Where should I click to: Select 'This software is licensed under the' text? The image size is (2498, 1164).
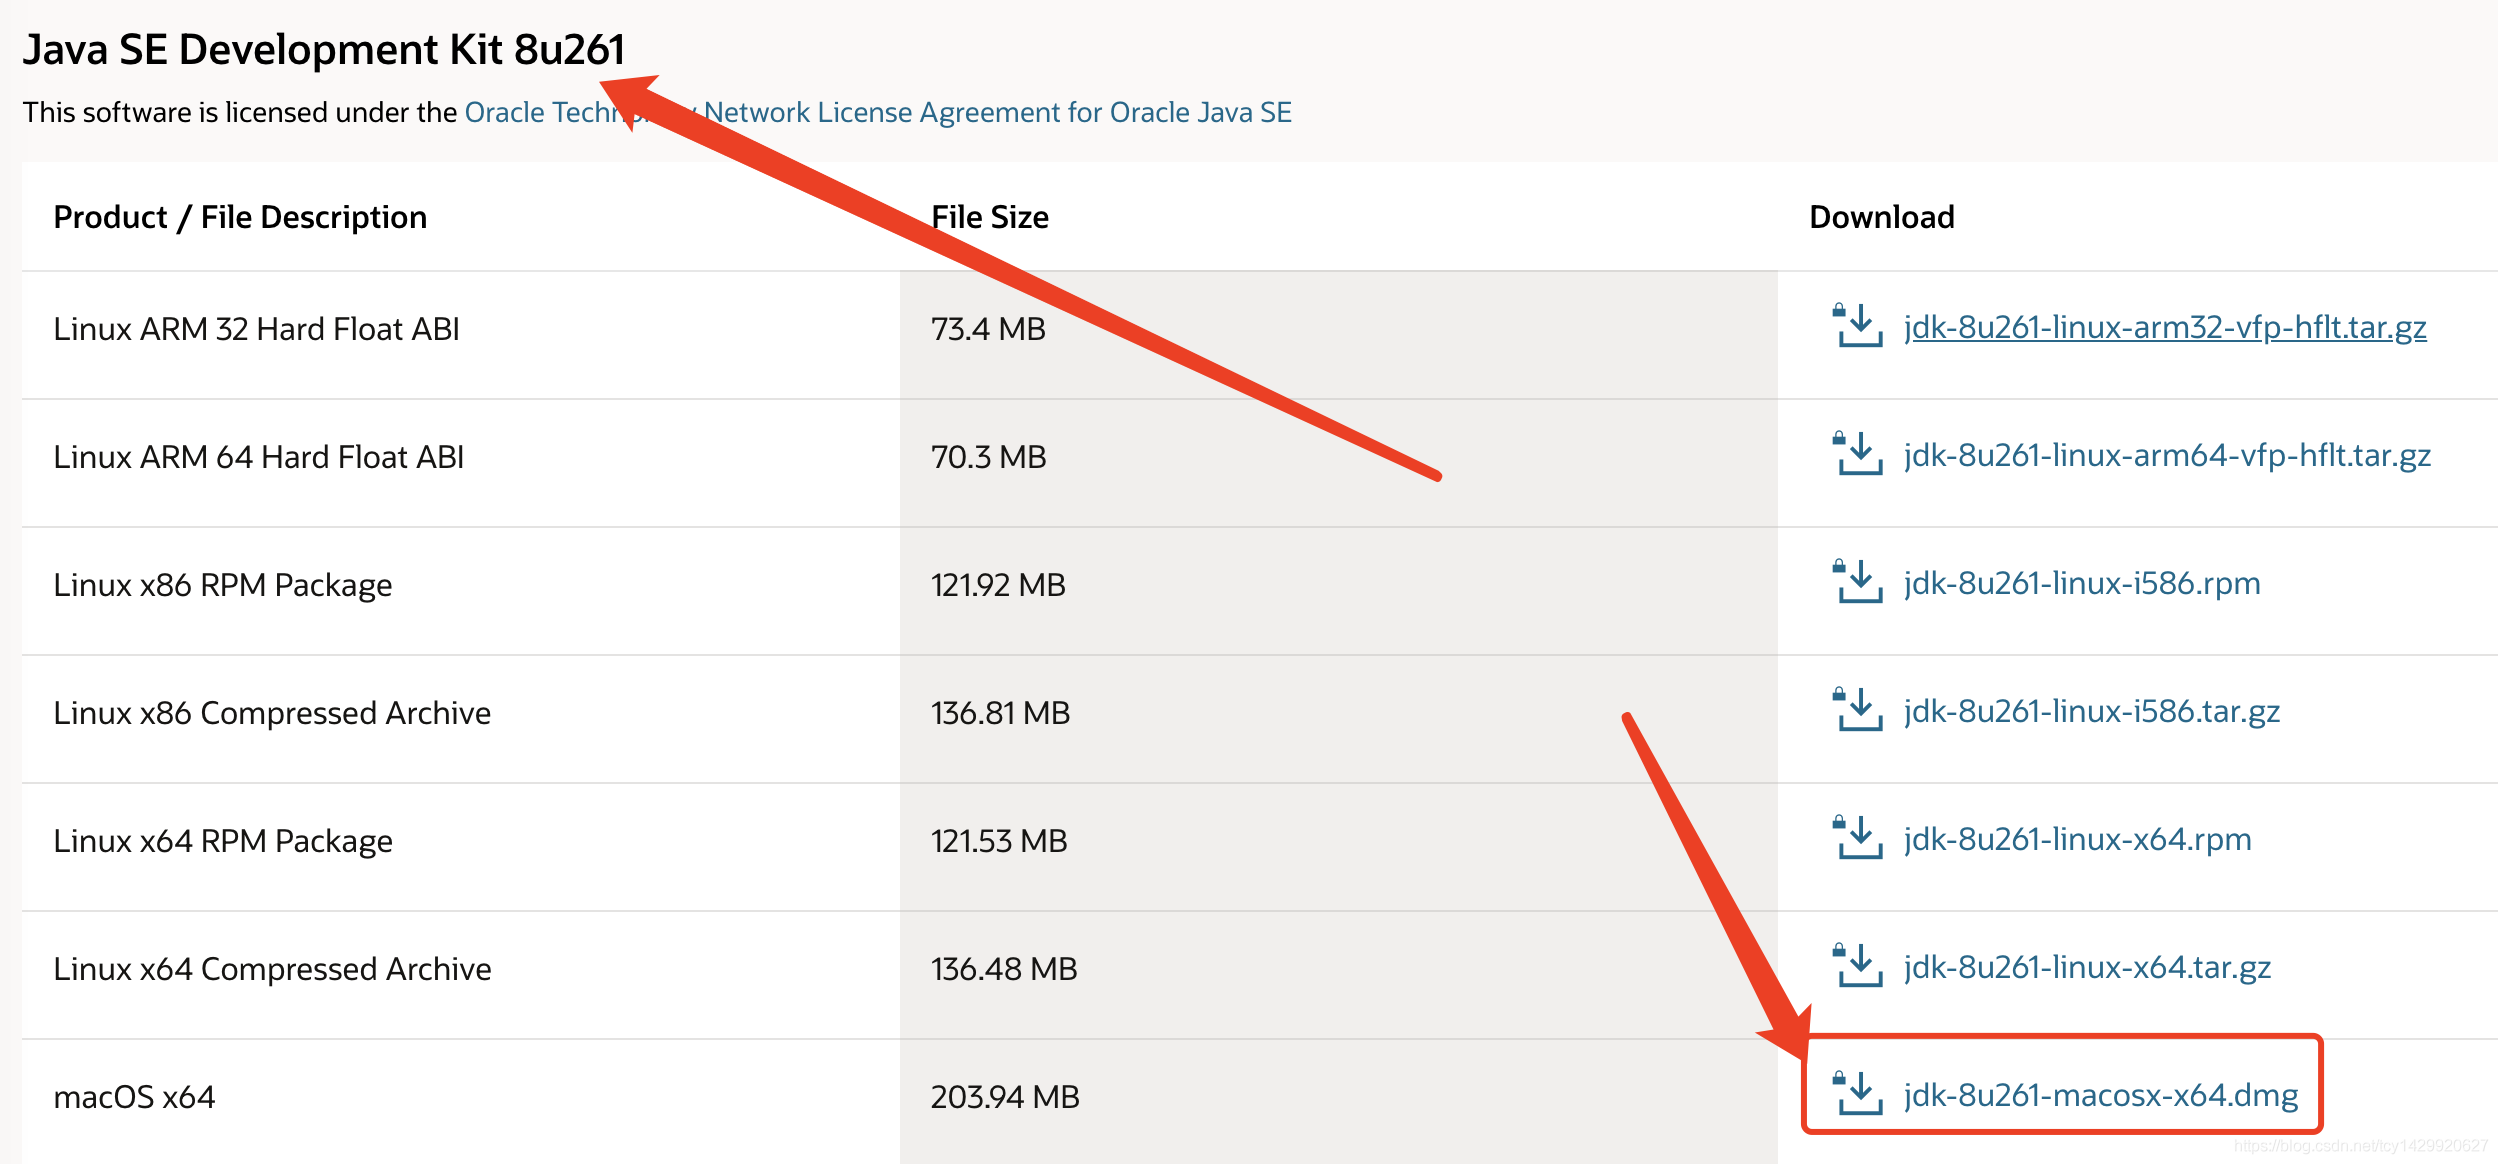[x=240, y=112]
